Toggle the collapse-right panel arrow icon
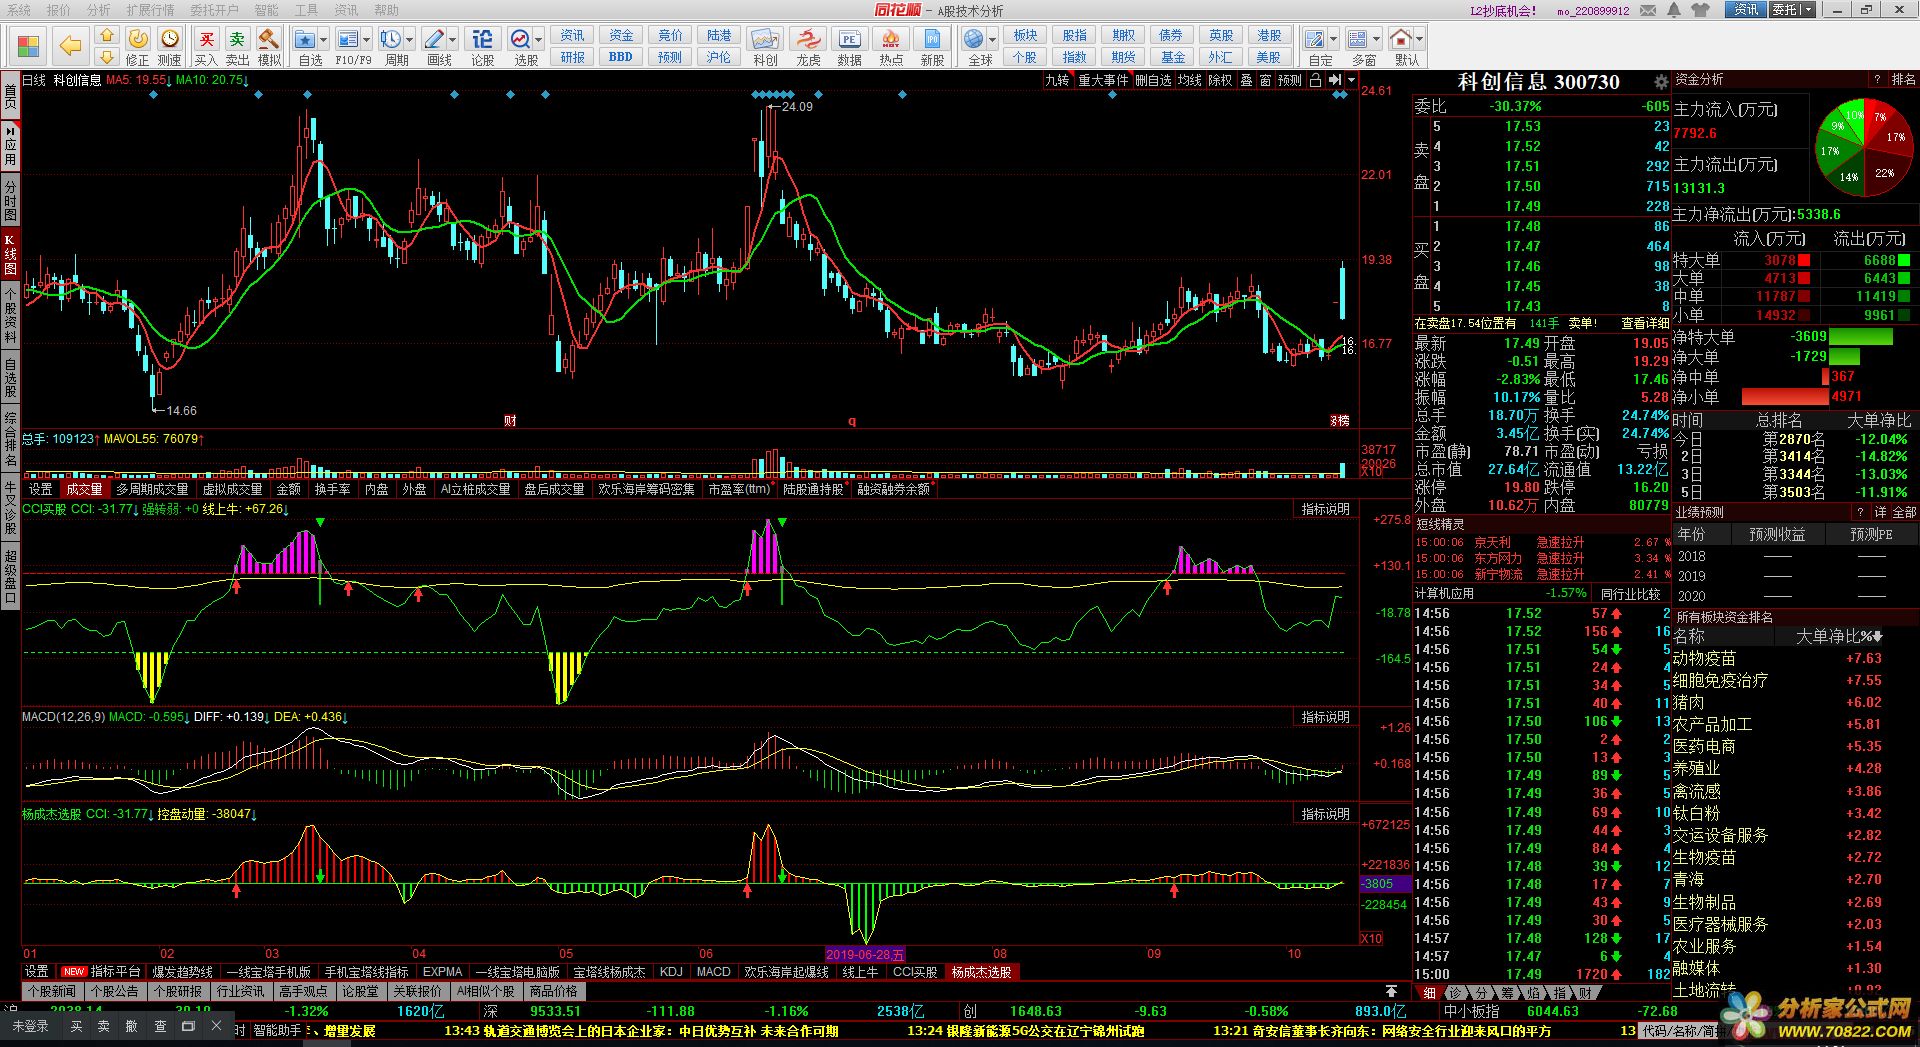Viewport: 1920px width, 1047px height. coord(1335,80)
